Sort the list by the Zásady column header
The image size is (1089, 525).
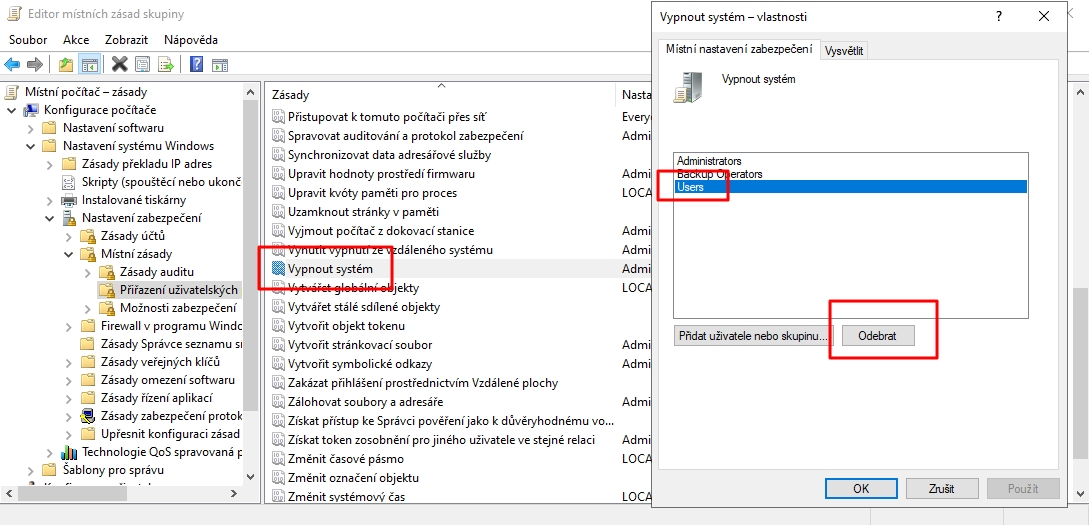point(440,94)
